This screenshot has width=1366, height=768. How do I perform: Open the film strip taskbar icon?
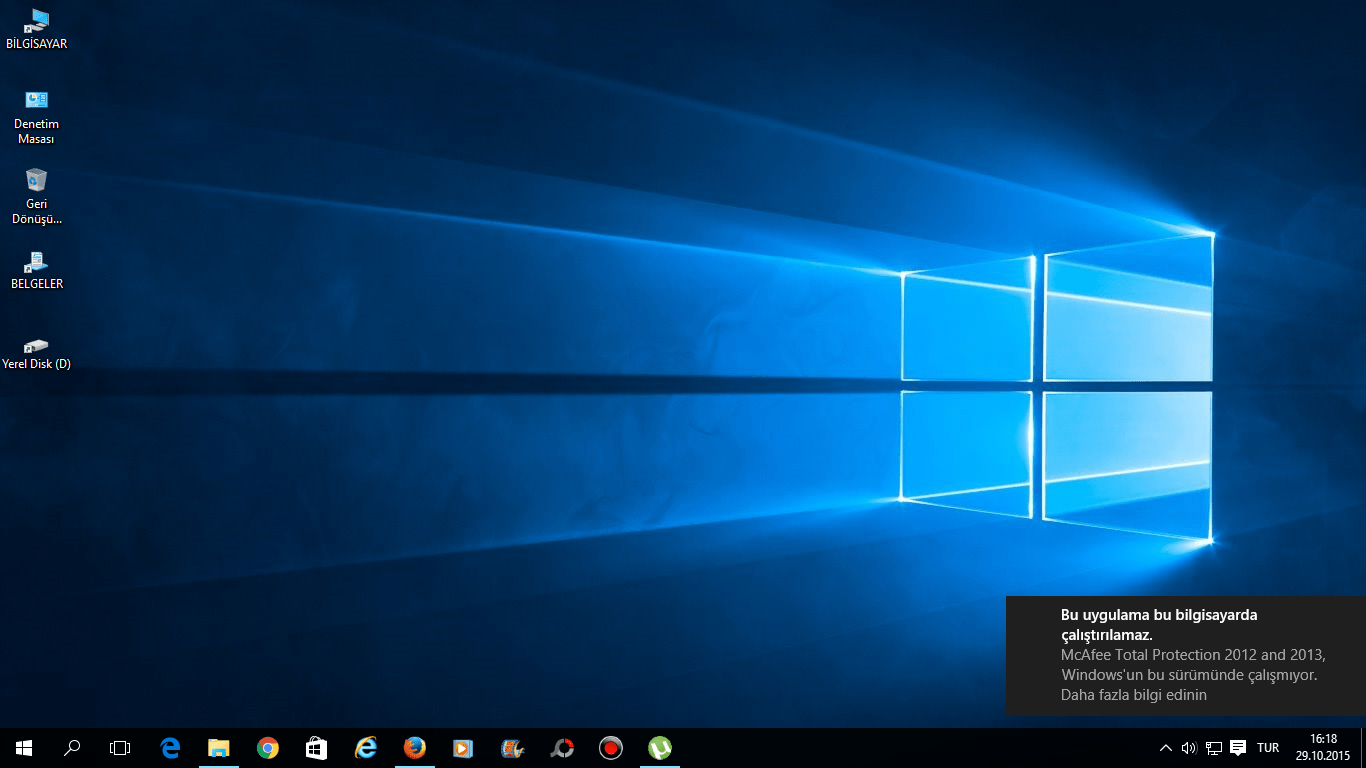pyautogui.click(x=512, y=748)
